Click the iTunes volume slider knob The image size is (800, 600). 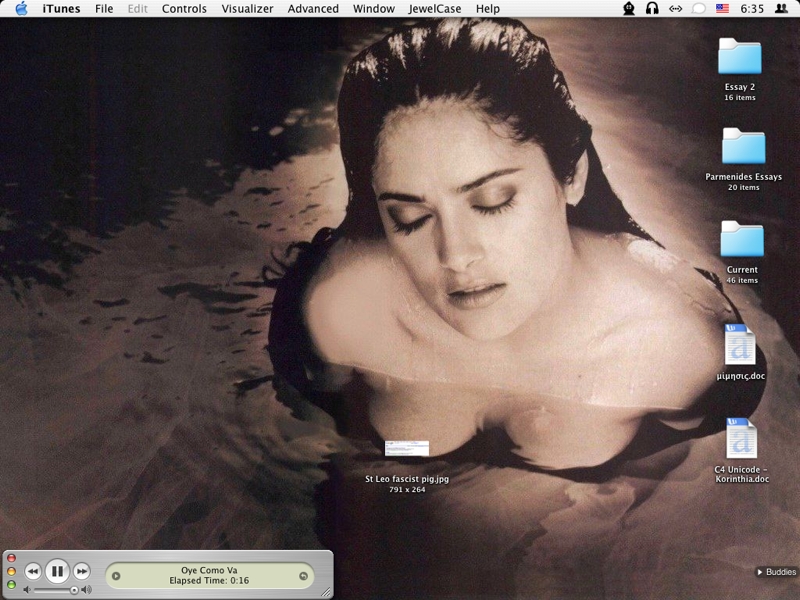tap(74, 590)
